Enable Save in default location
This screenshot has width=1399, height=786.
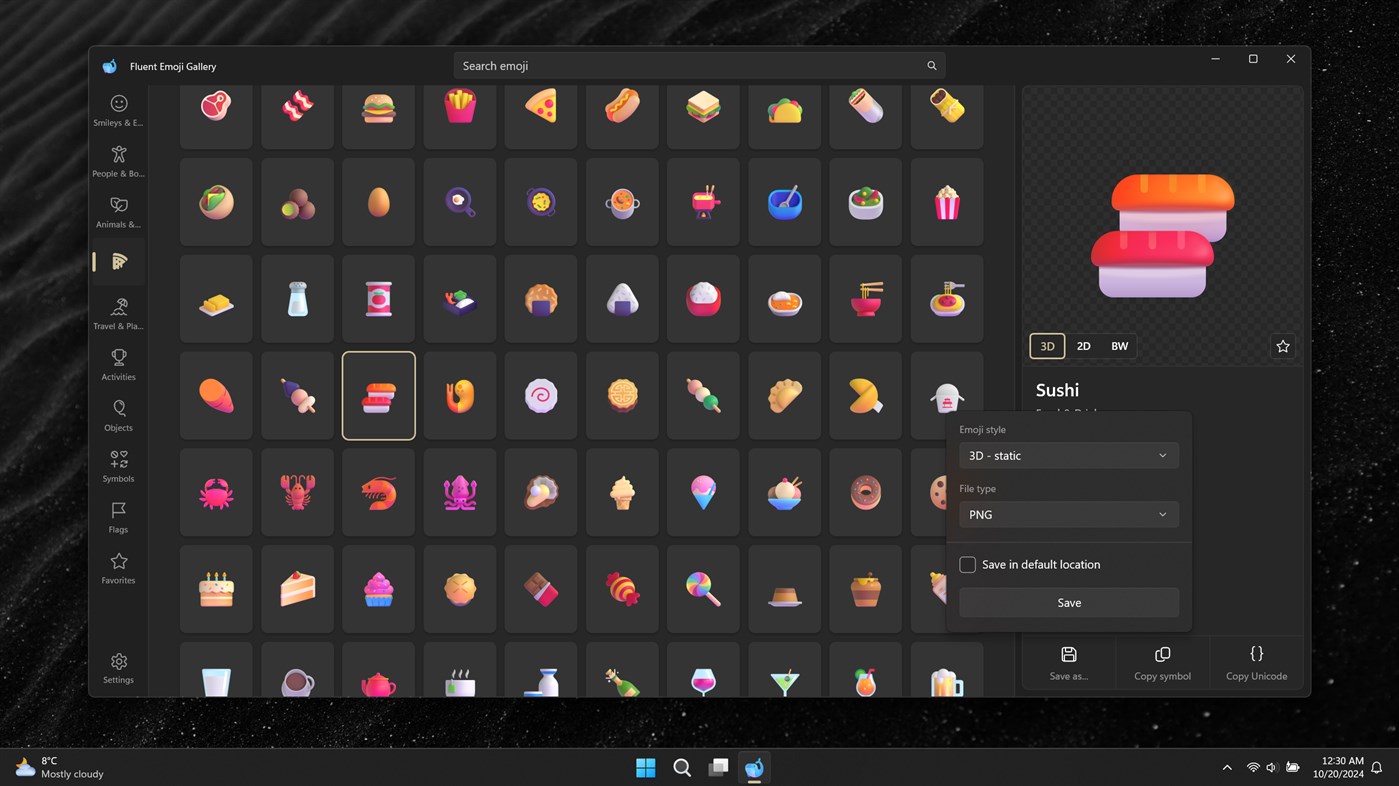coord(967,564)
